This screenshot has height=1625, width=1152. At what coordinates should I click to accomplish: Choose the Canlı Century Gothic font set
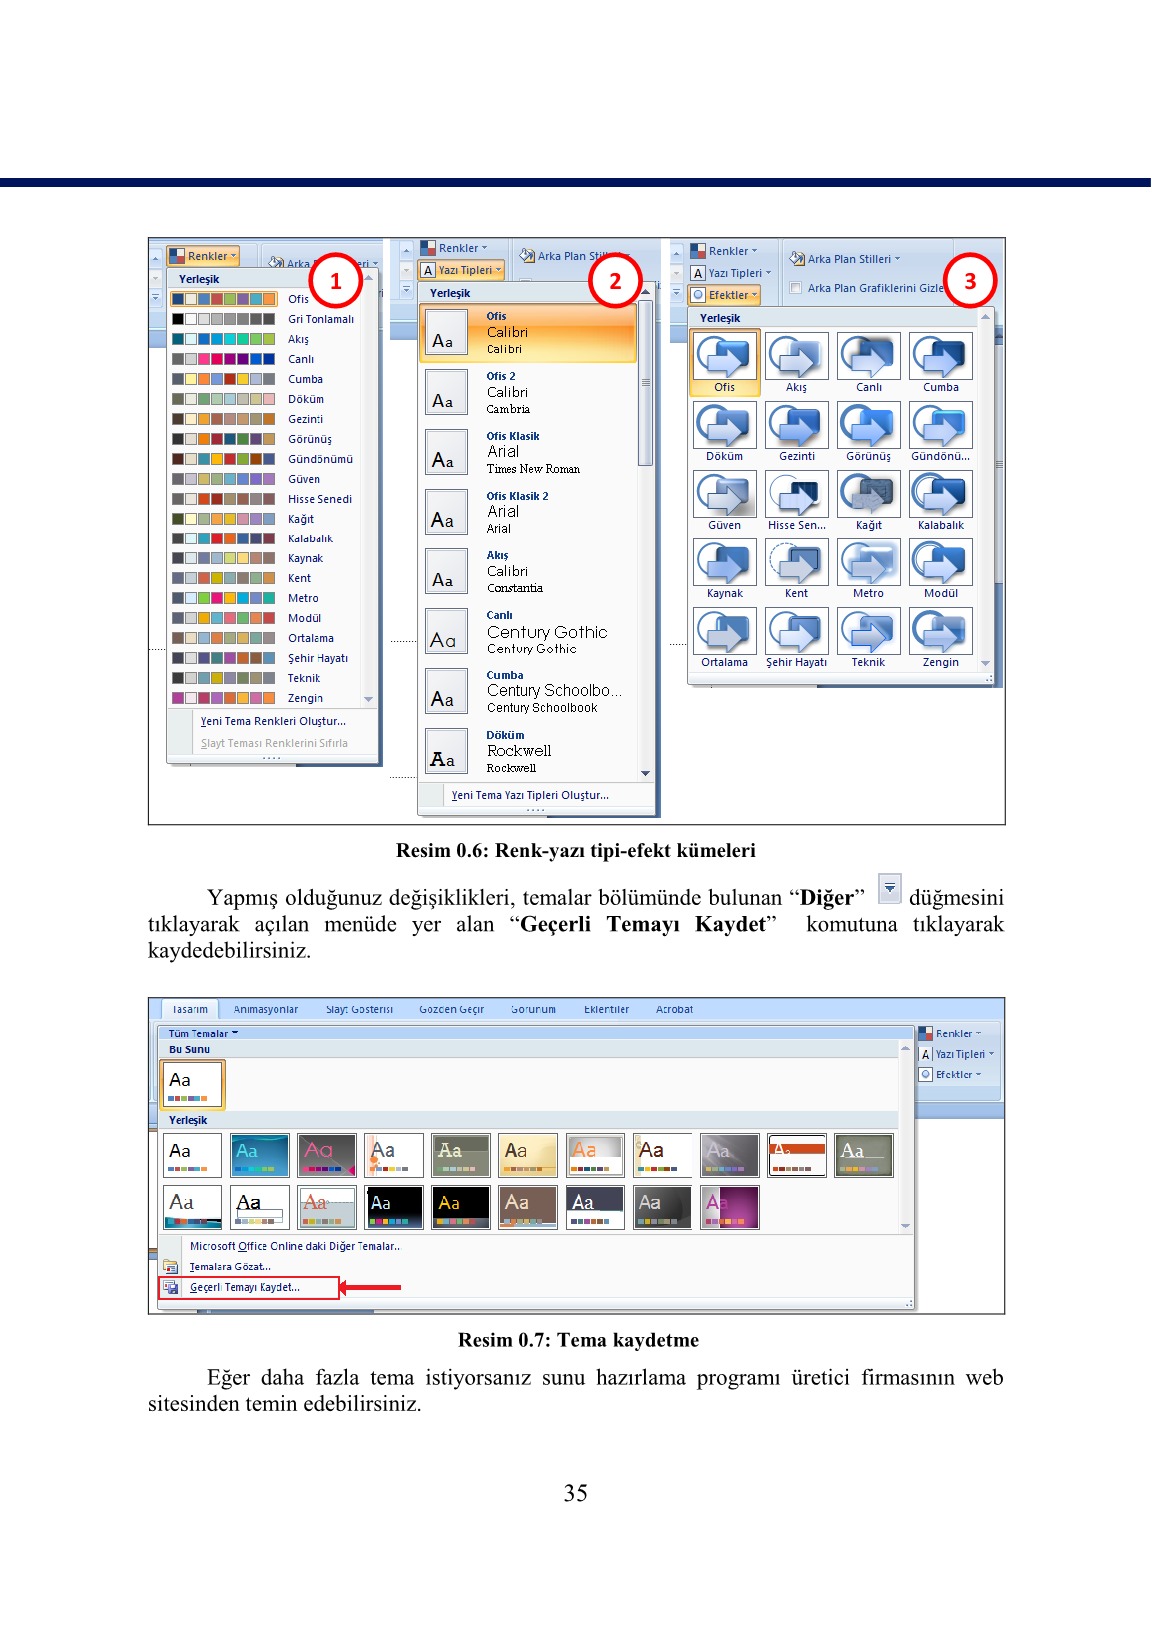(529, 632)
